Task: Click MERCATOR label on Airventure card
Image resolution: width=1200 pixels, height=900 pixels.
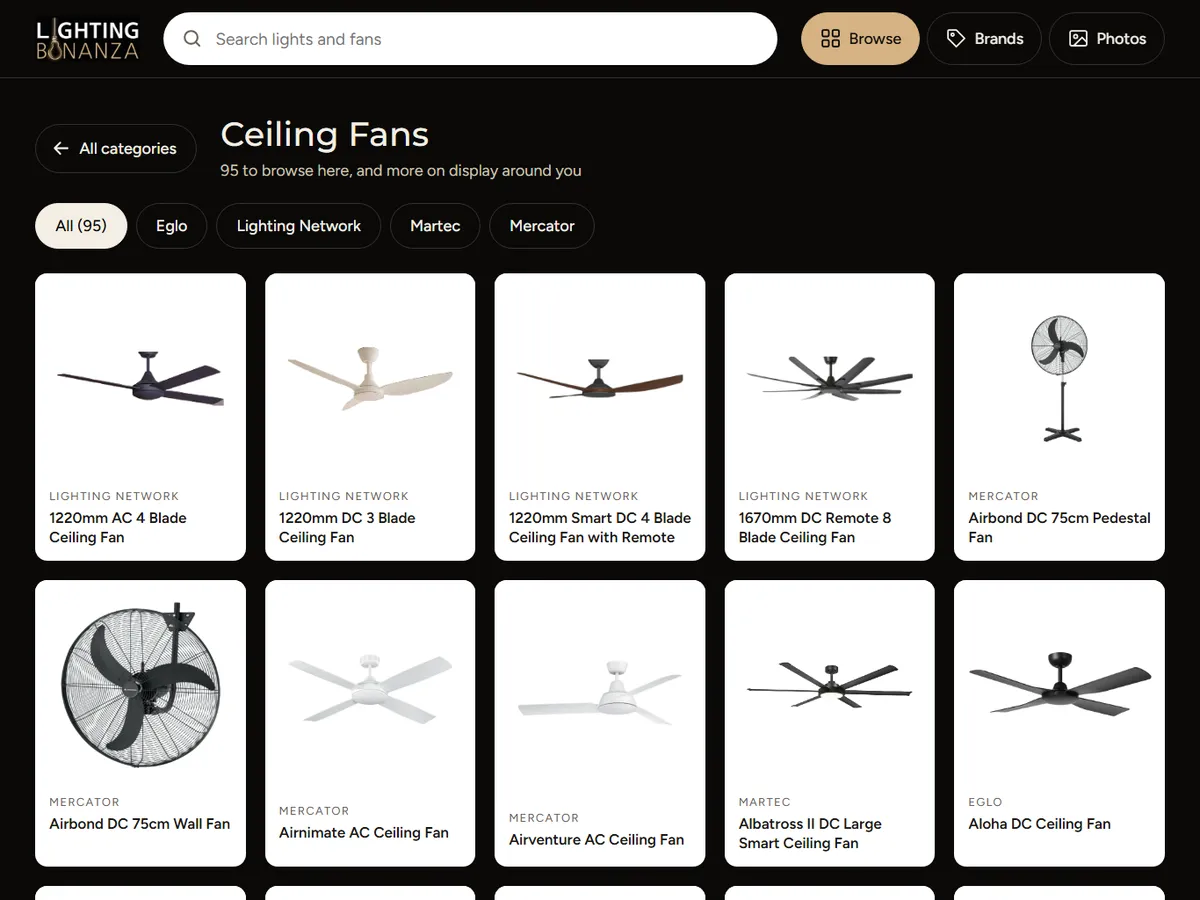Action: (545, 818)
